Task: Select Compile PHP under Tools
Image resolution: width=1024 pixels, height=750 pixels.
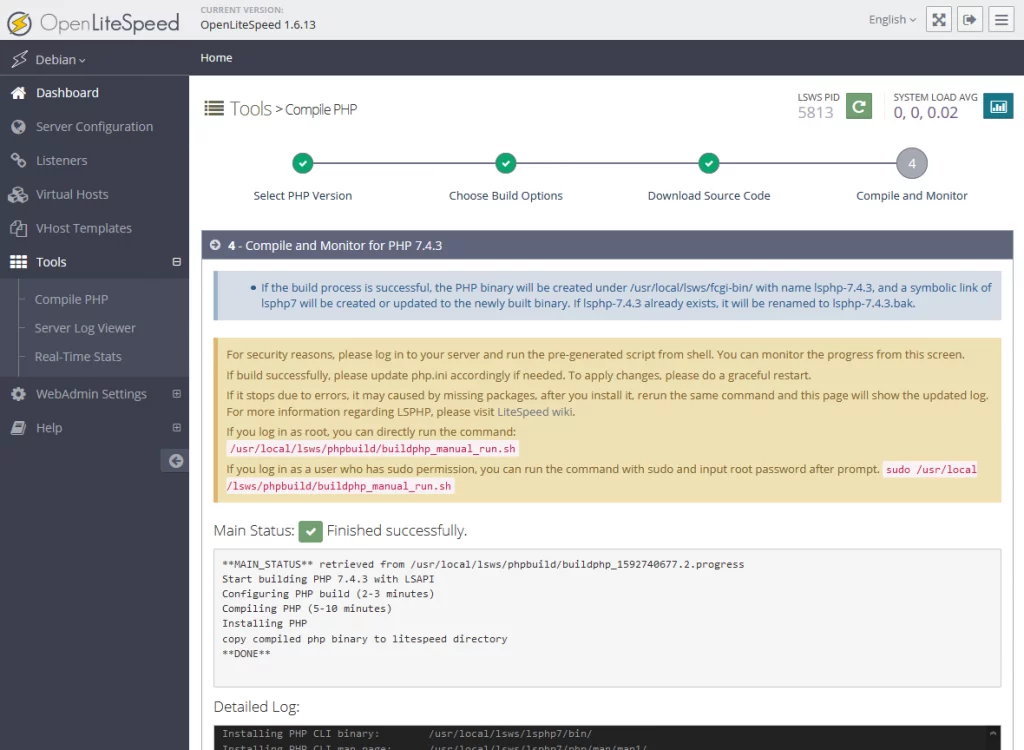Action: tap(71, 299)
